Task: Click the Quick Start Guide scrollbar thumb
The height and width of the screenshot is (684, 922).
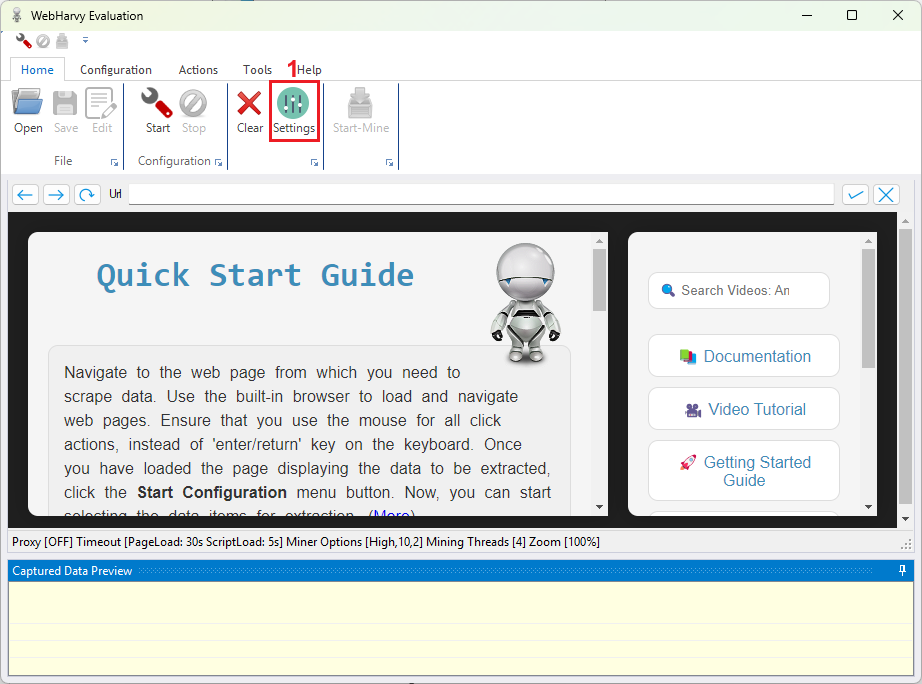Action: 599,280
